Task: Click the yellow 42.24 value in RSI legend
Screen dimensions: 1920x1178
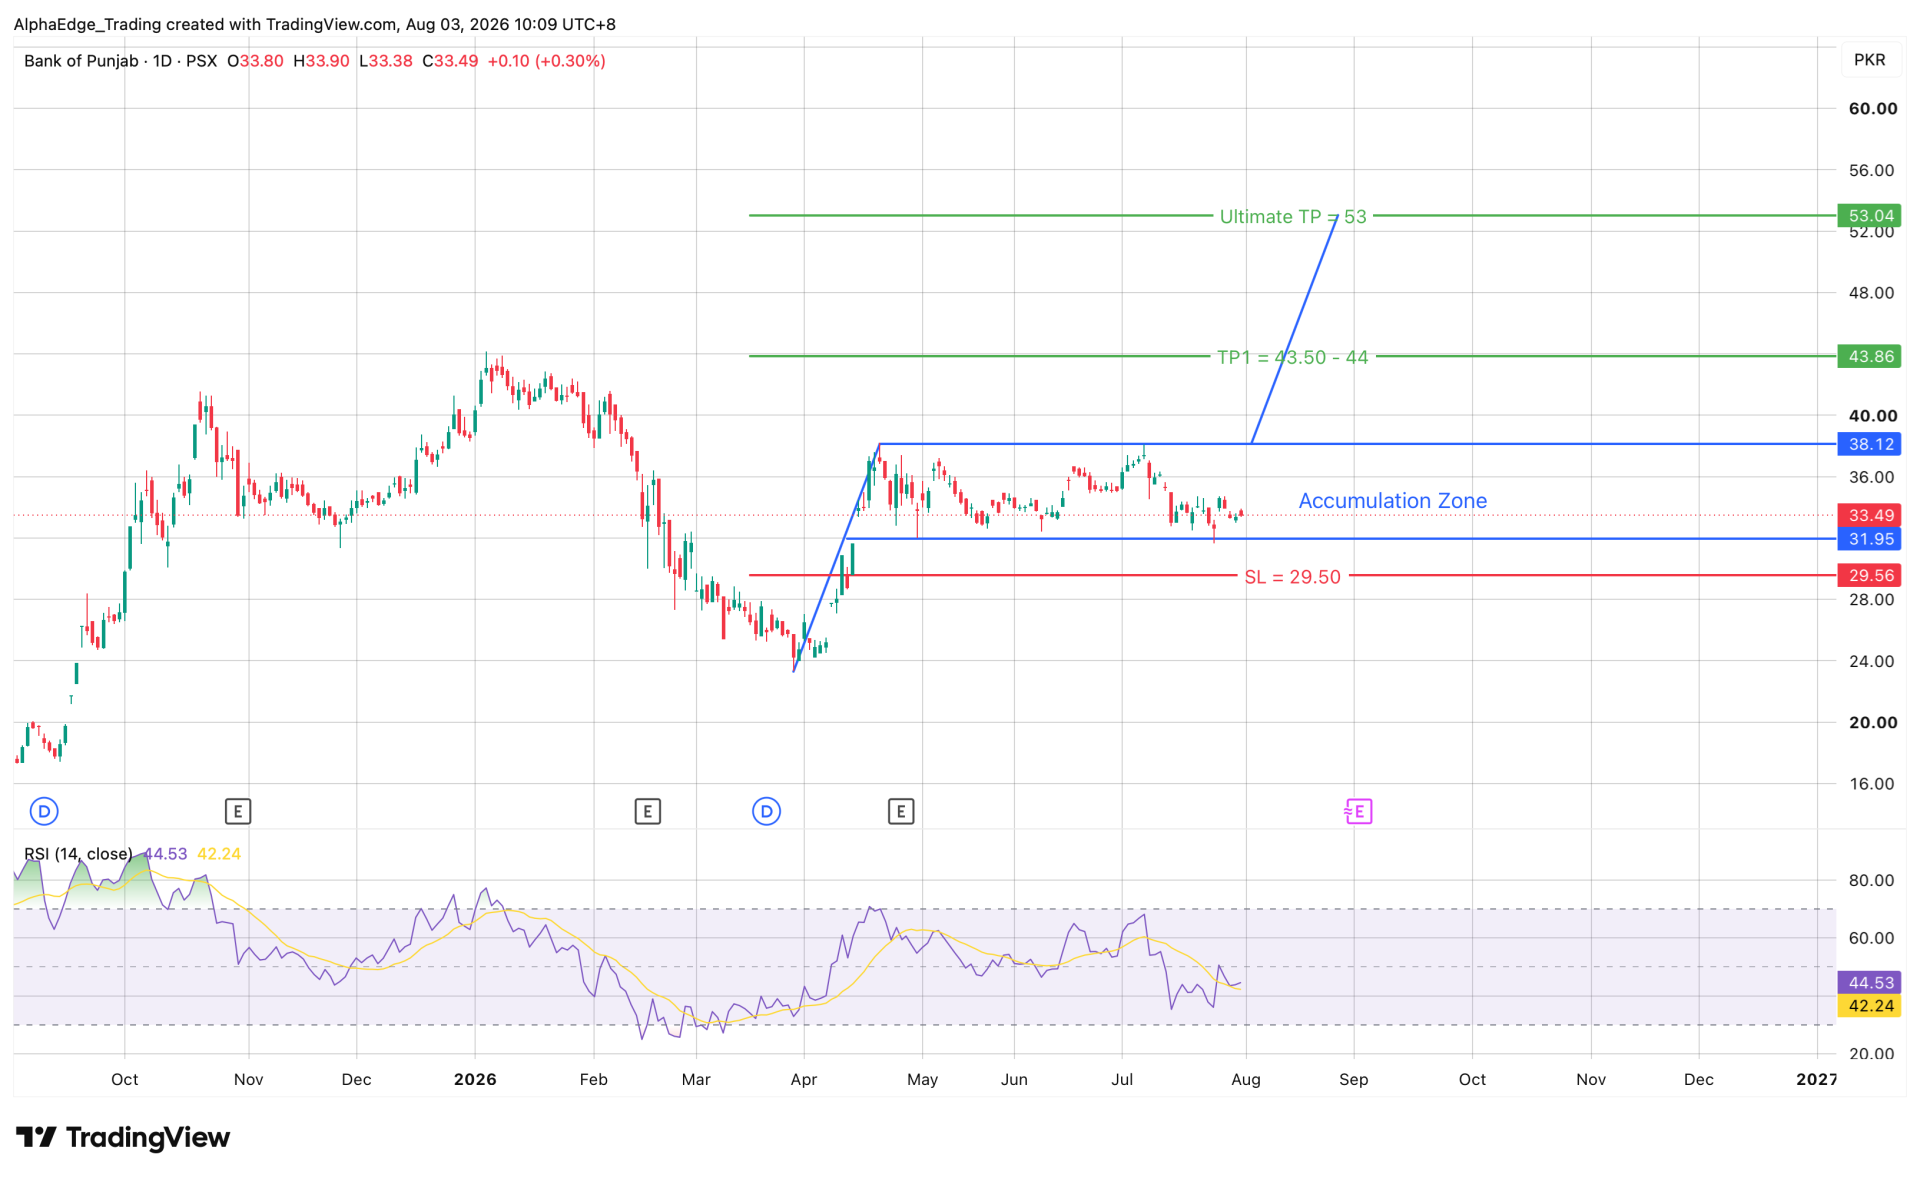Action: tap(219, 854)
